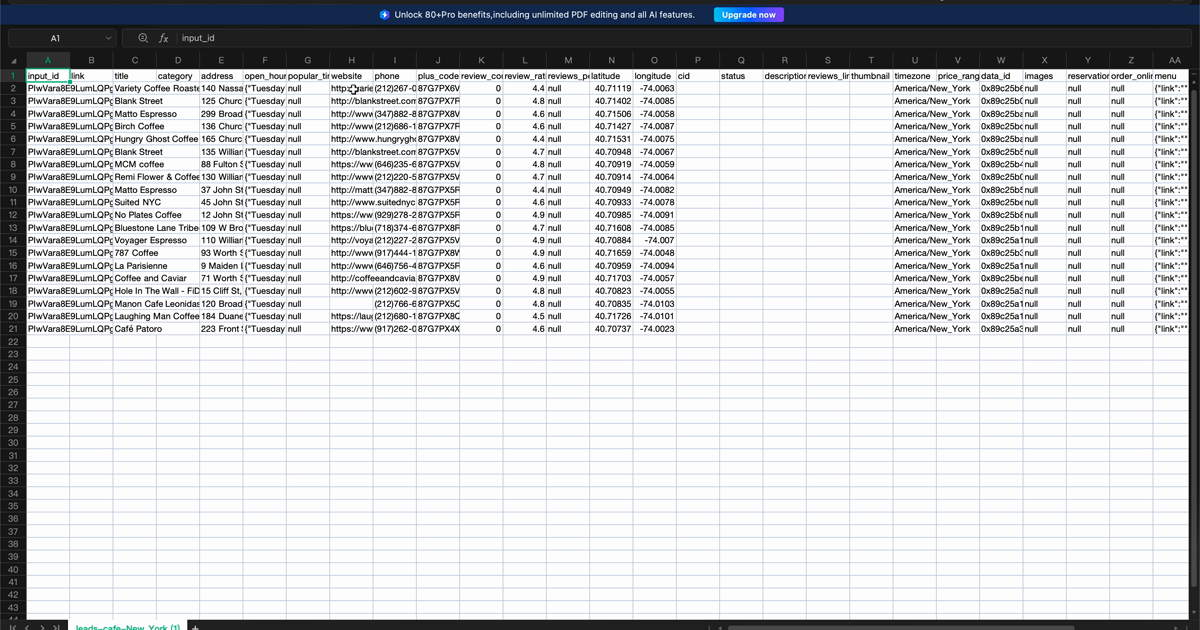Select the 'category' header cell
Image resolution: width=1200 pixels, height=630 pixels.
tap(178, 76)
